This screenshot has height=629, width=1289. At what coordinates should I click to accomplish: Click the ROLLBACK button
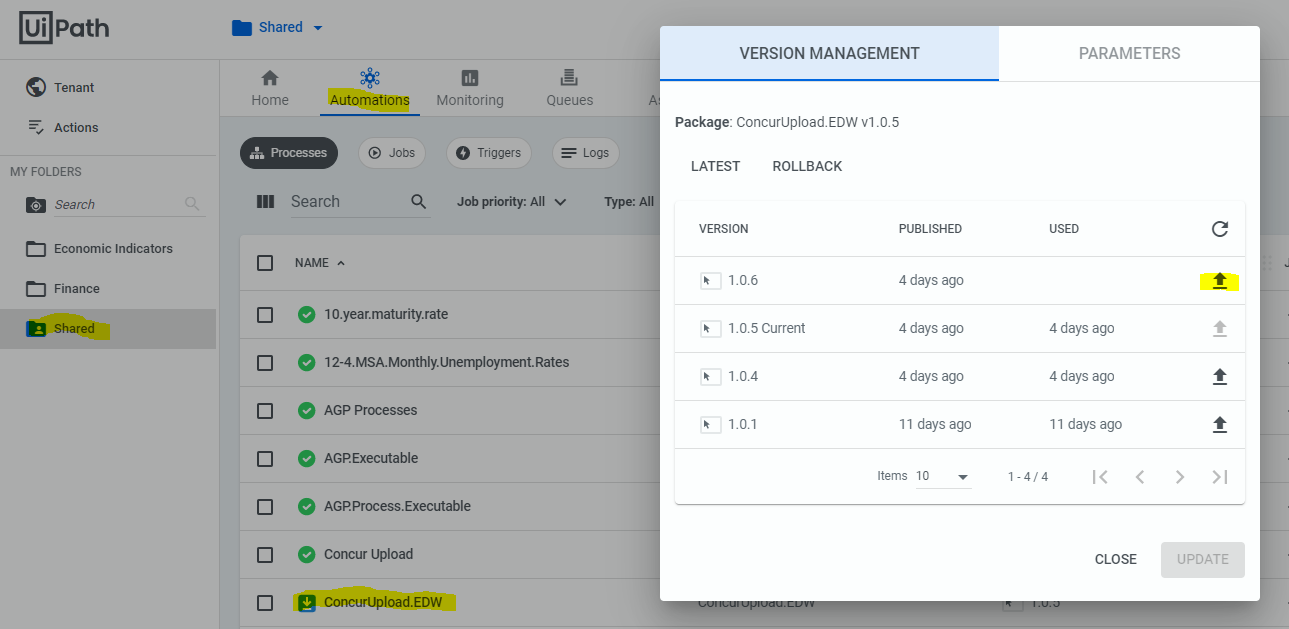tap(808, 166)
